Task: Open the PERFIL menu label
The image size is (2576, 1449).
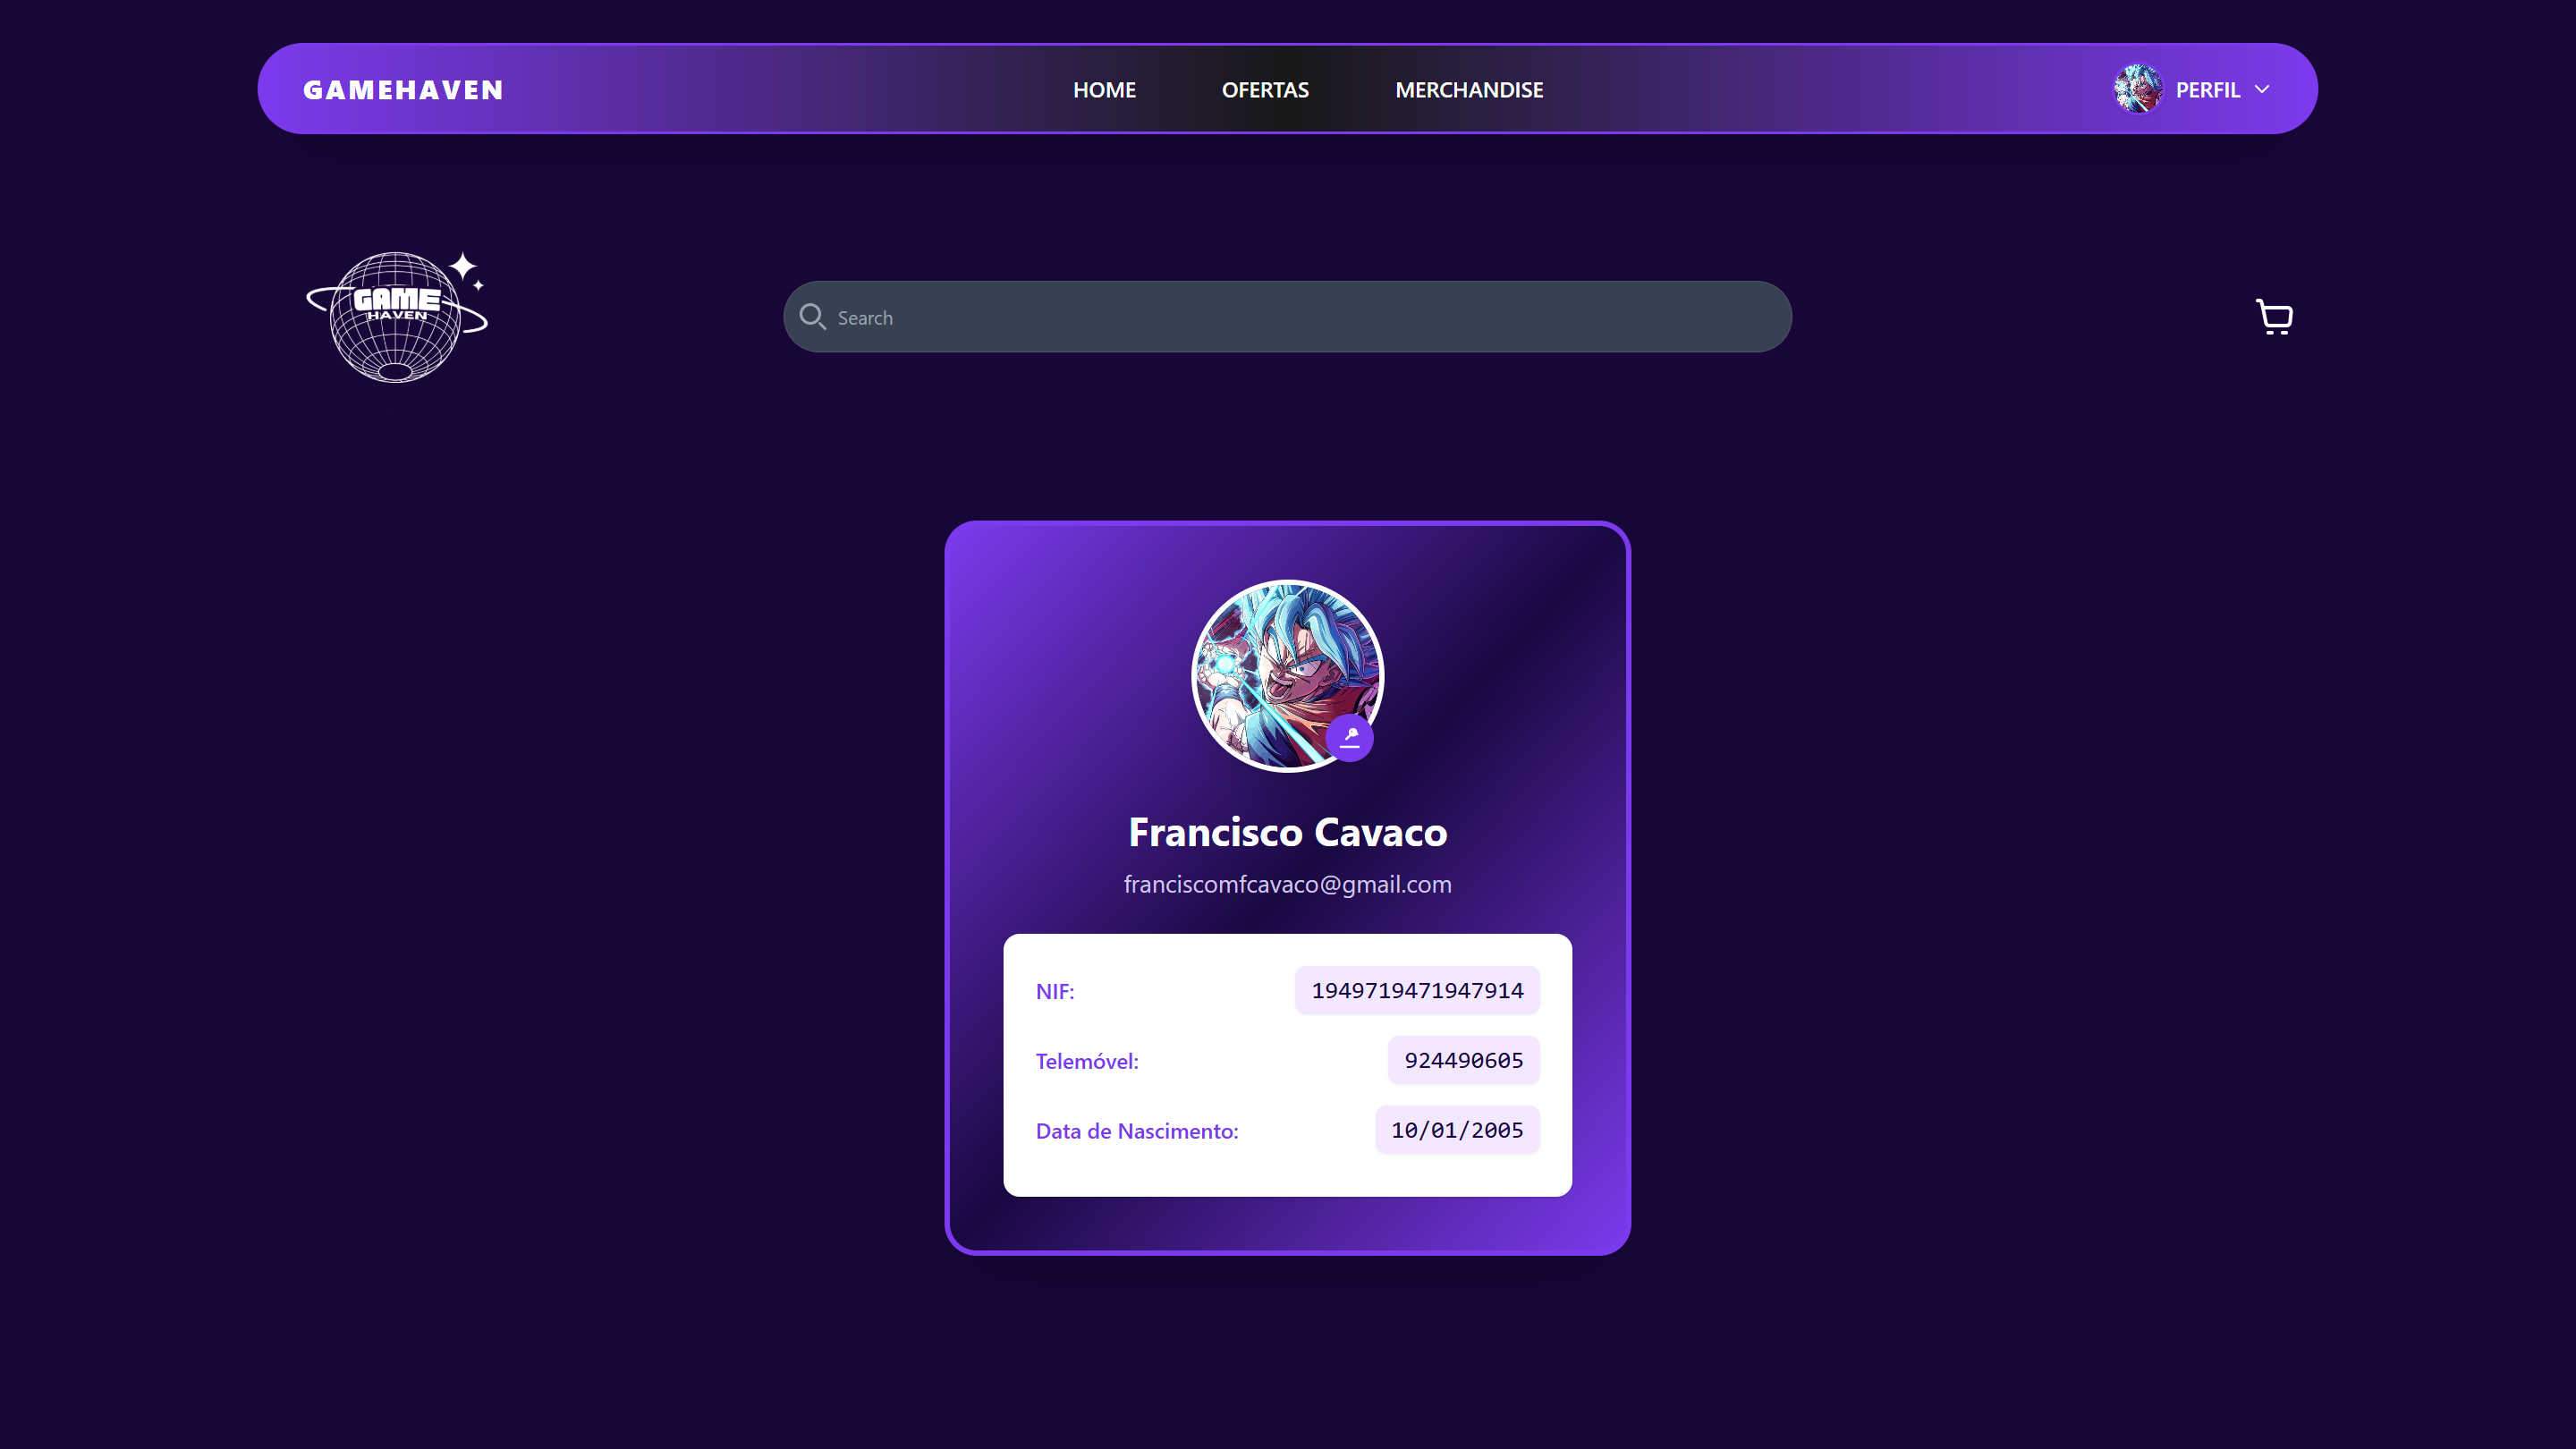Action: (x=2207, y=90)
